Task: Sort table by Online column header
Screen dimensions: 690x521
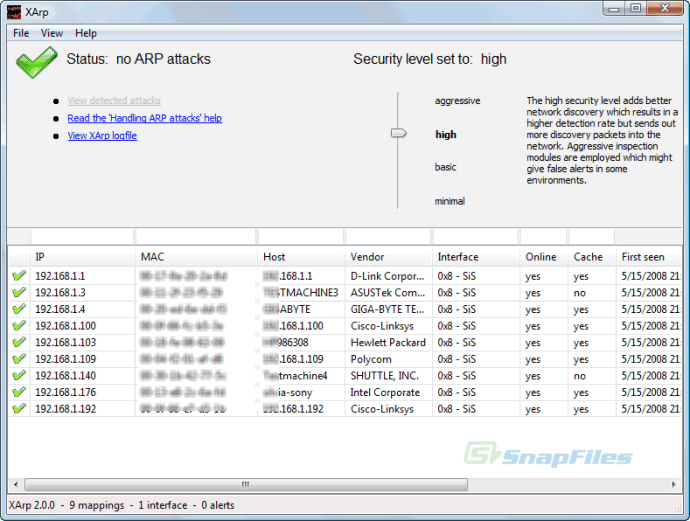Action: [x=544, y=257]
